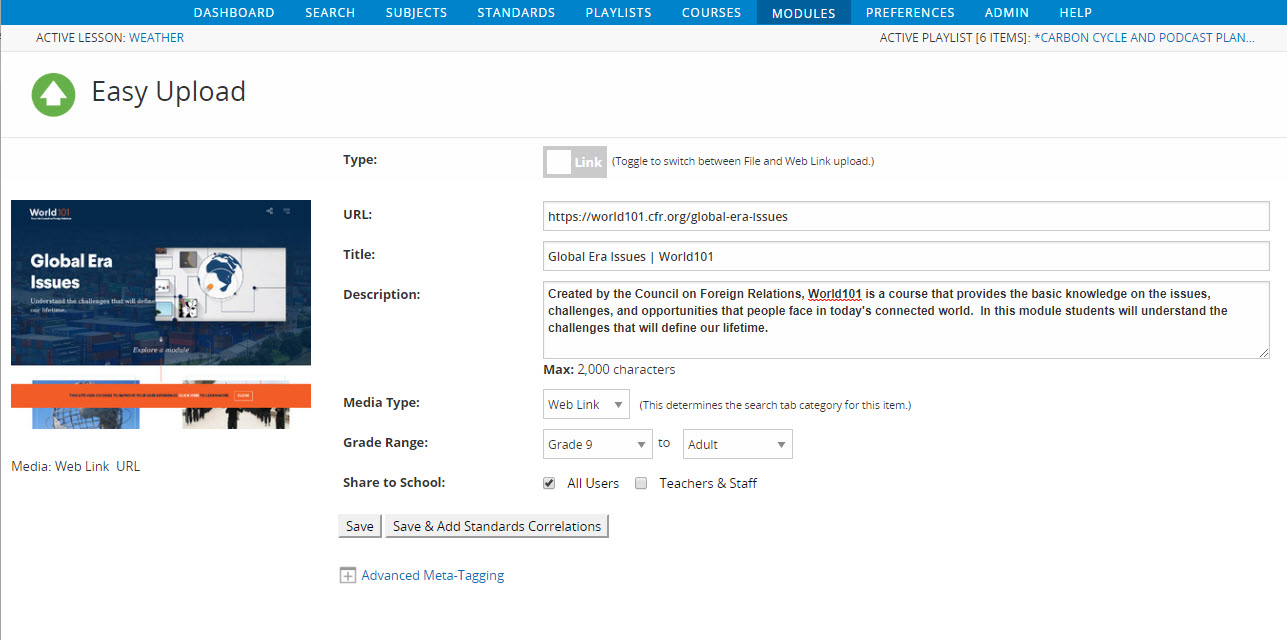1287x640 pixels.
Task: Open the Courses menu
Action: coord(711,12)
